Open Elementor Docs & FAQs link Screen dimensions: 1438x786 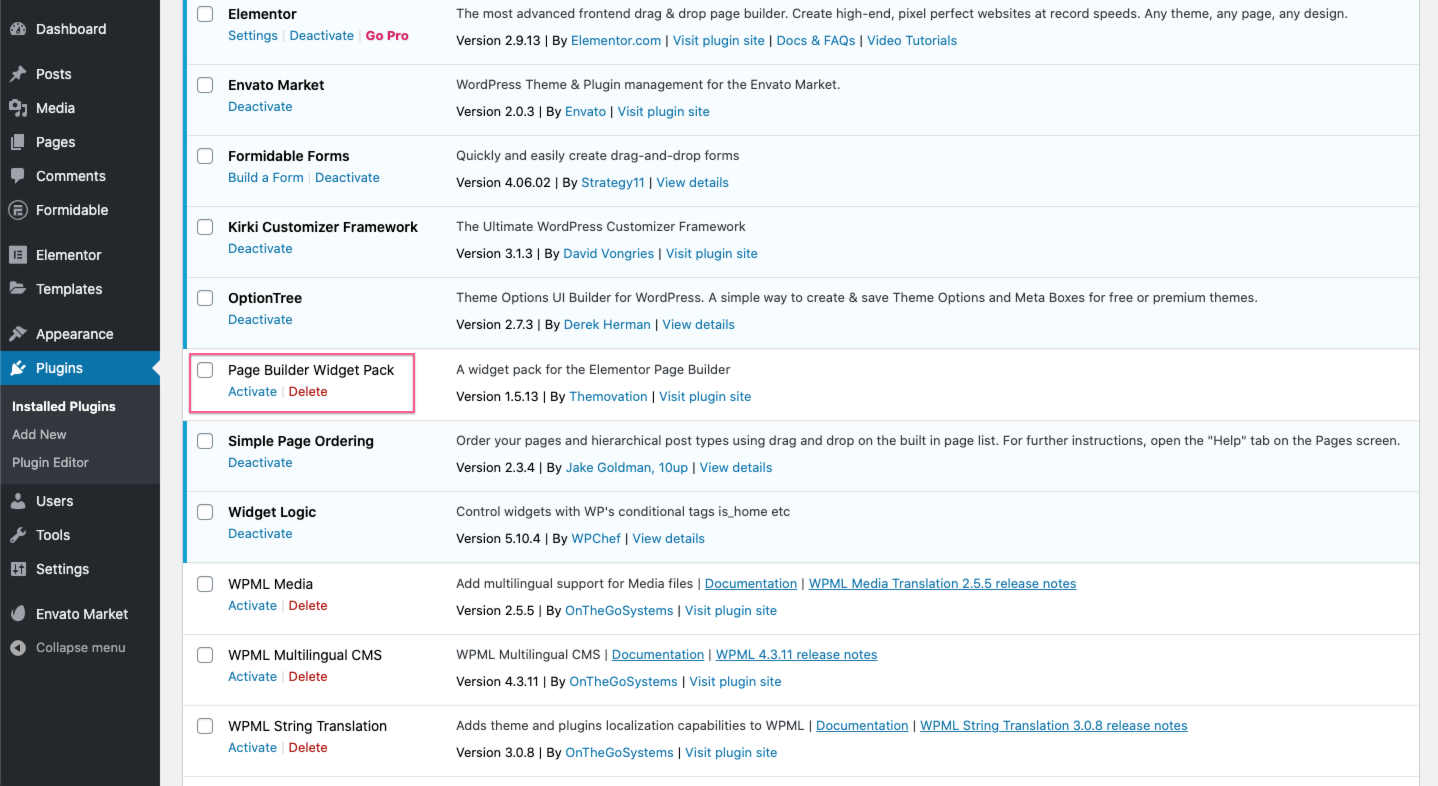pos(816,41)
